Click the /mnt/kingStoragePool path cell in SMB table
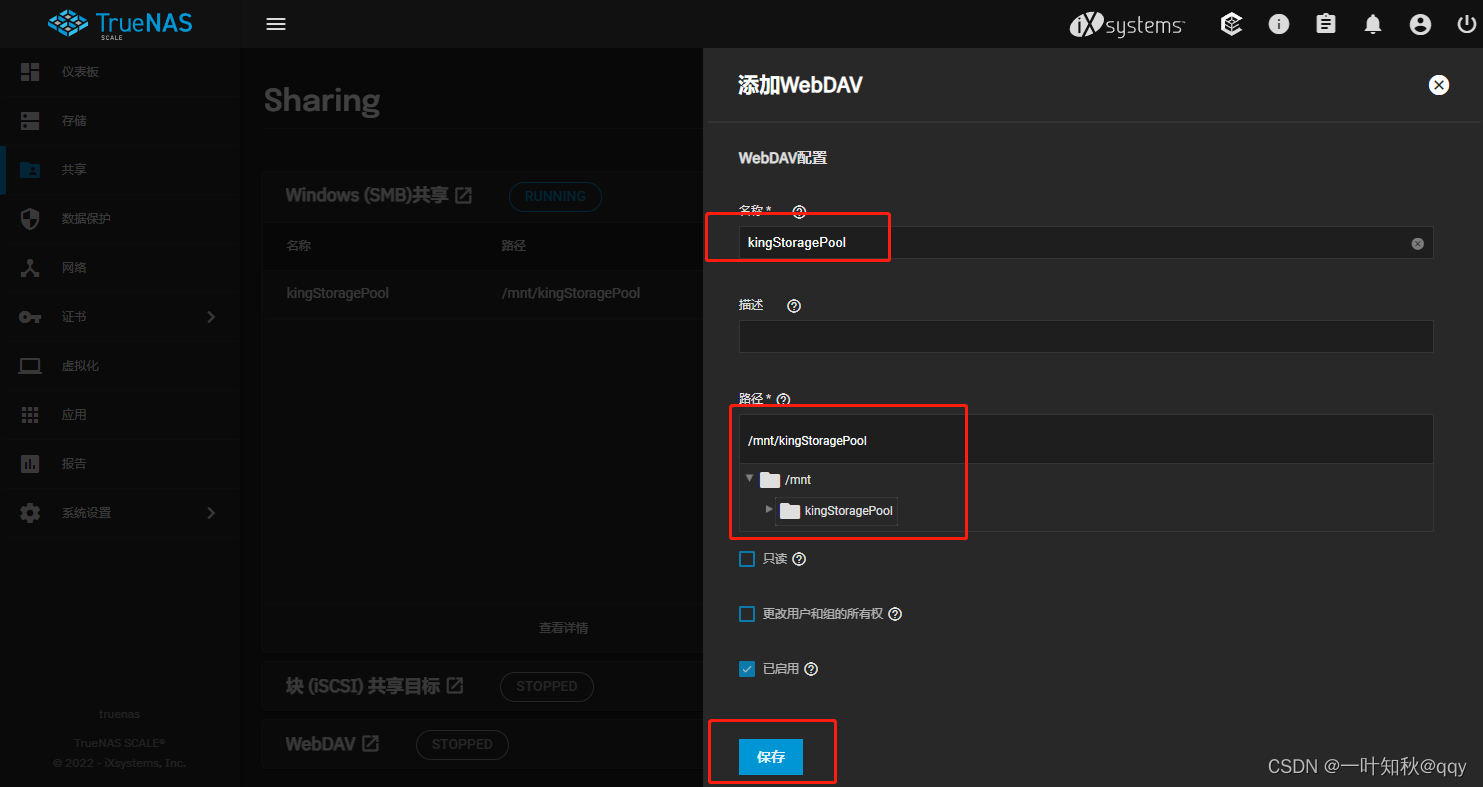Image resolution: width=1483 pixels, height=787 pixels. click(x=571, y=293)
